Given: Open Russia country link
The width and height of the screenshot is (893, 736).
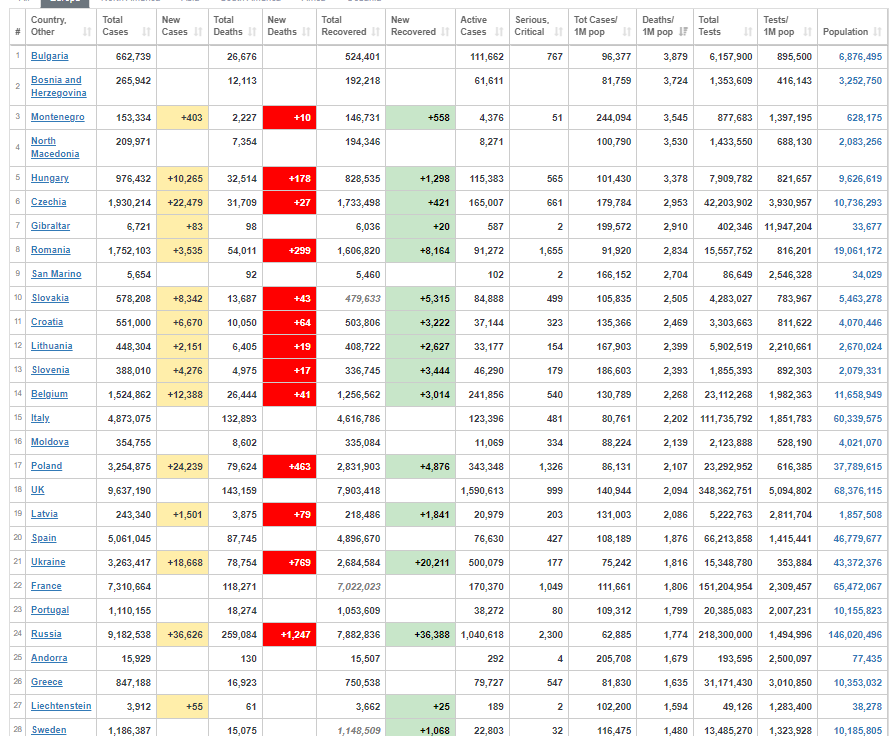Looking at the screenshot, I should [46, 633].
